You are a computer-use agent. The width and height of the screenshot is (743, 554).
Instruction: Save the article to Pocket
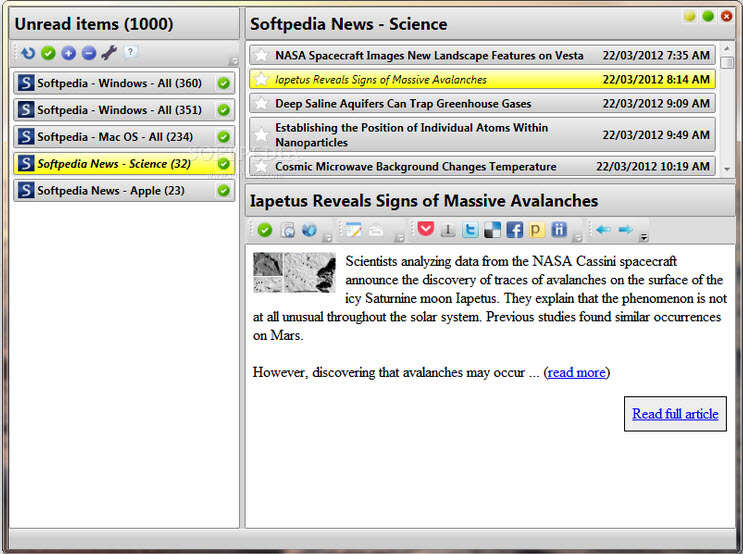426,231
